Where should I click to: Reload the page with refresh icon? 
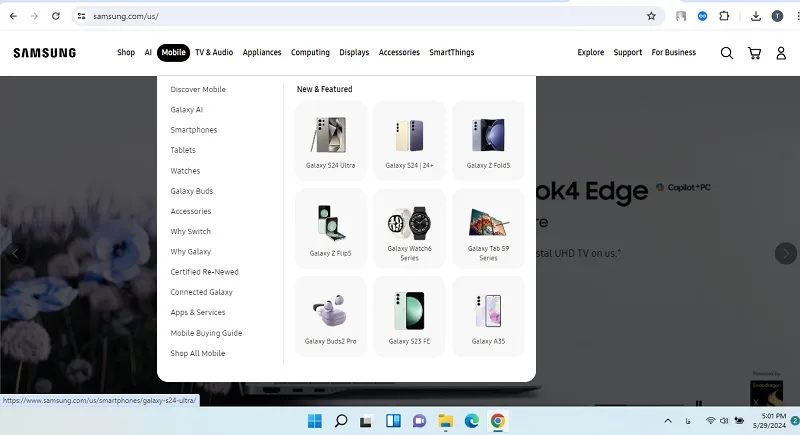click(x=56, y=16)
